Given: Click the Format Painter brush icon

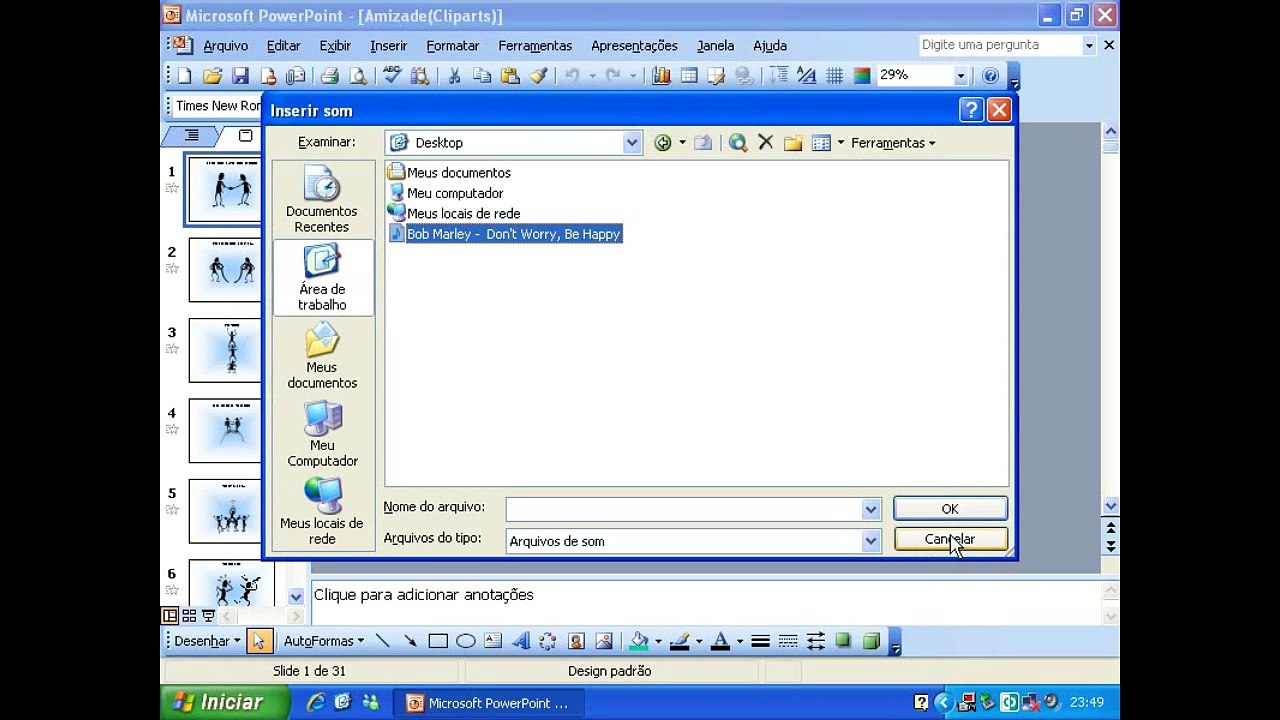Looking at the screenshot, I should [538, 76].
